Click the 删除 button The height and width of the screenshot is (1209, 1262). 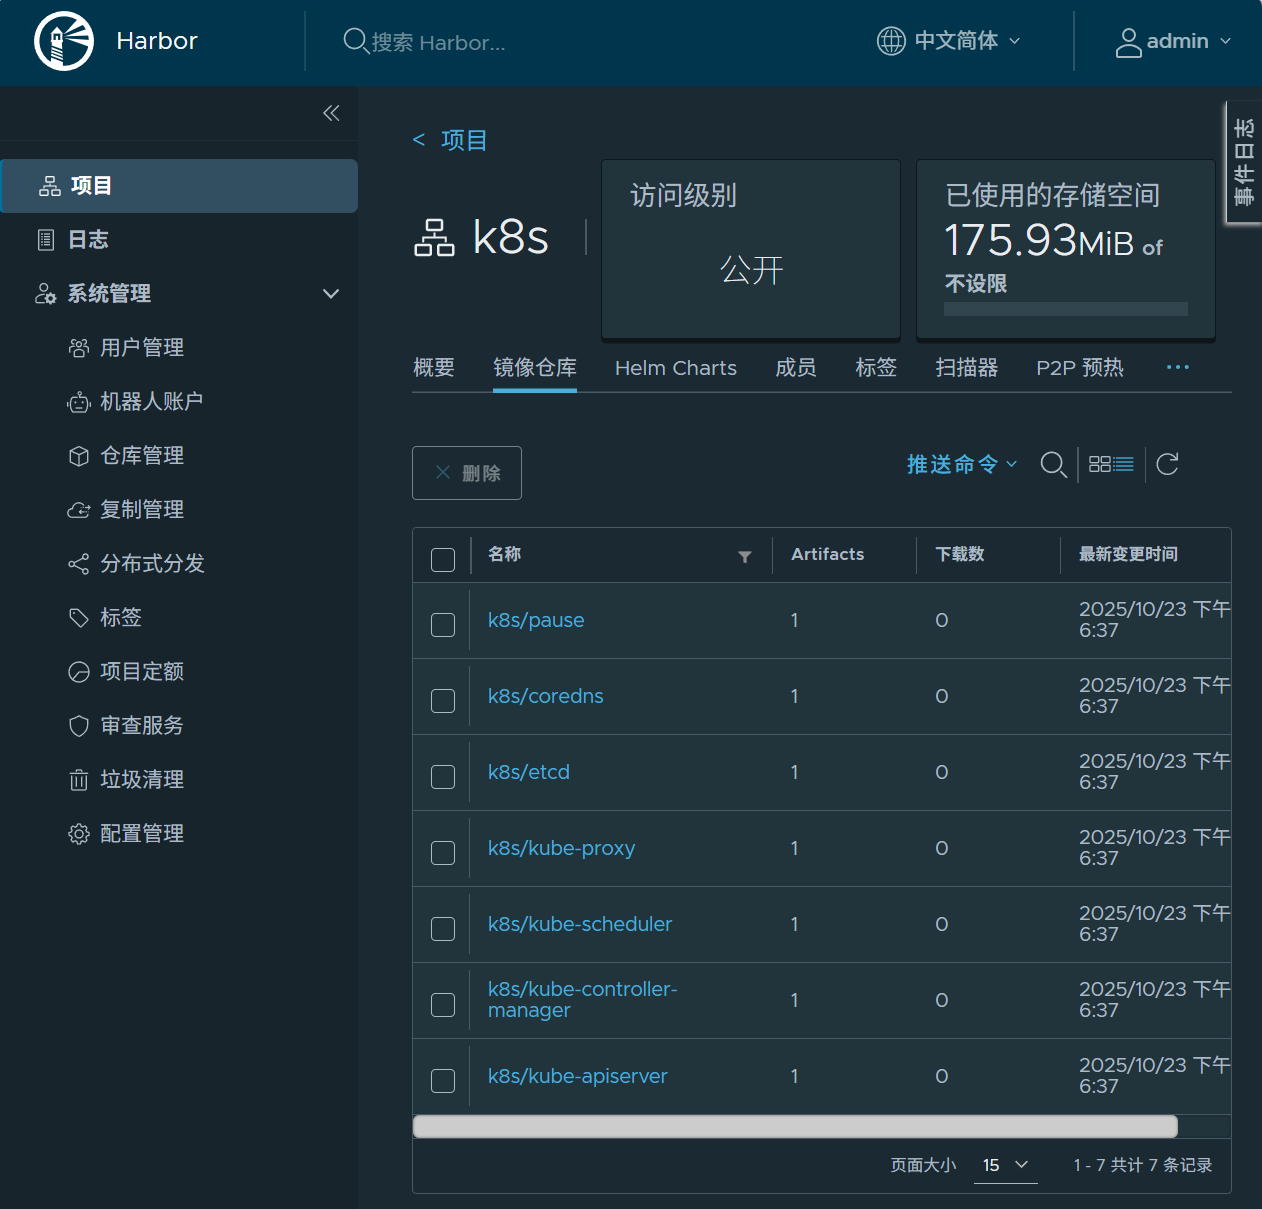point(467,473)
